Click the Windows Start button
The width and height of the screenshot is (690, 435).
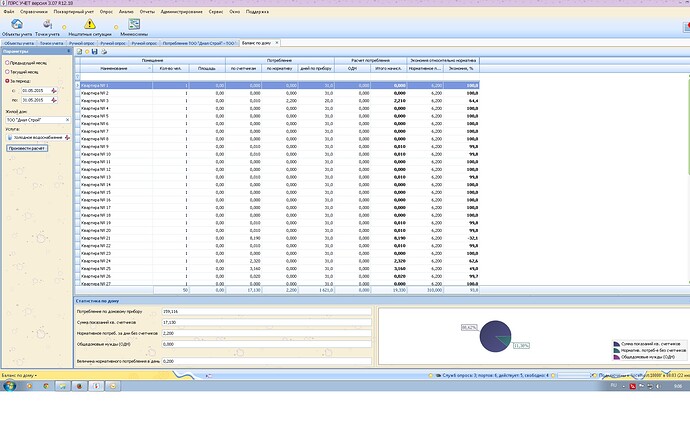pyautogui.click(x=9, y=386)
